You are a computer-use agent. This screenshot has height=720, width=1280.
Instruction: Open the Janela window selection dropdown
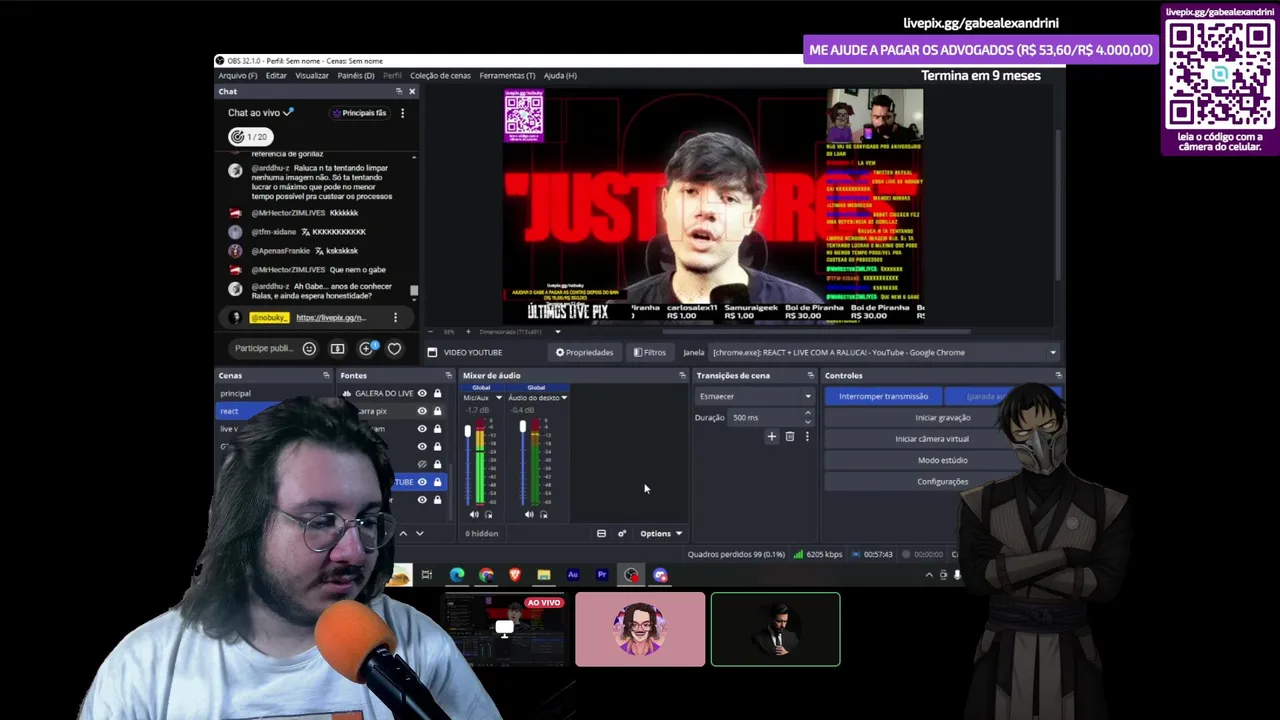(884, 352)
